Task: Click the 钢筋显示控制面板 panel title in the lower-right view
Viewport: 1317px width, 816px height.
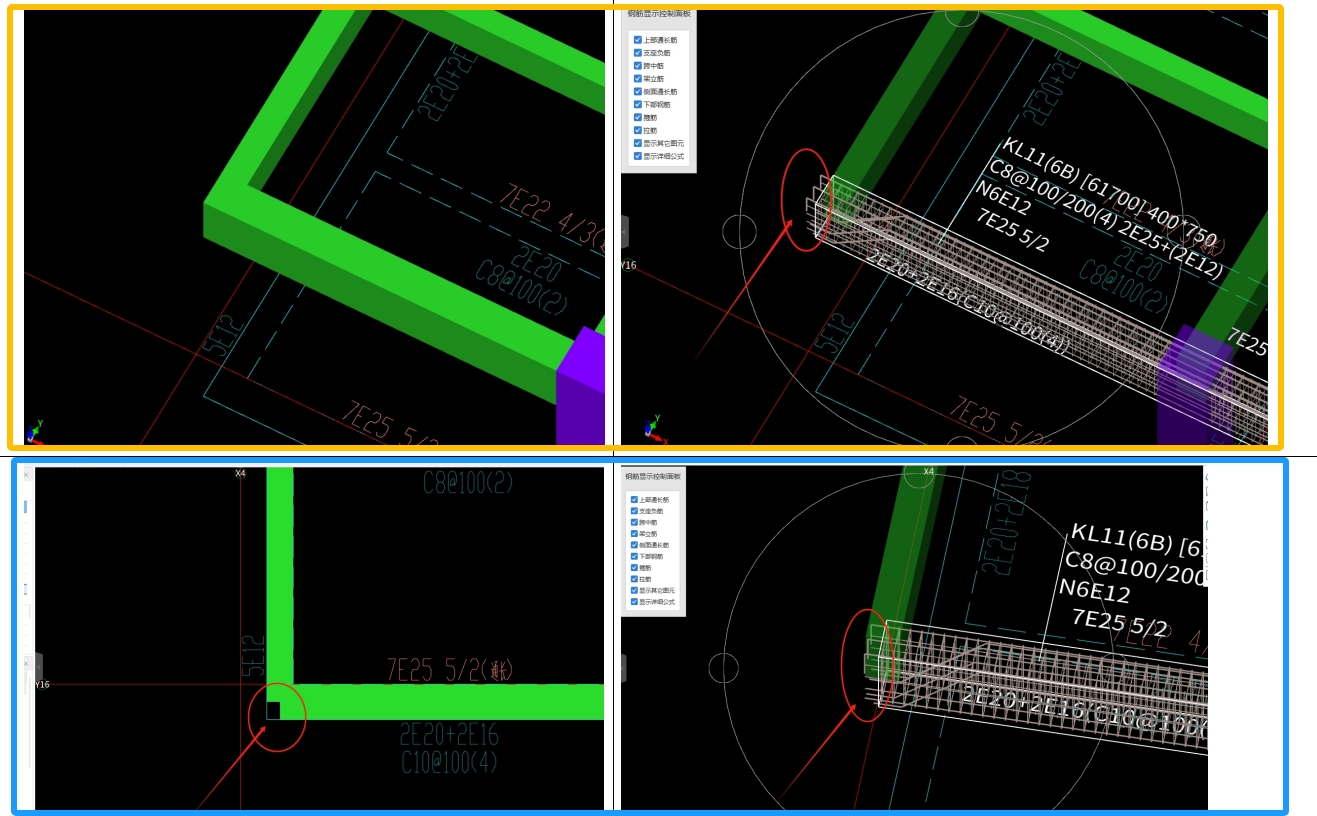Action: (653, 476)
